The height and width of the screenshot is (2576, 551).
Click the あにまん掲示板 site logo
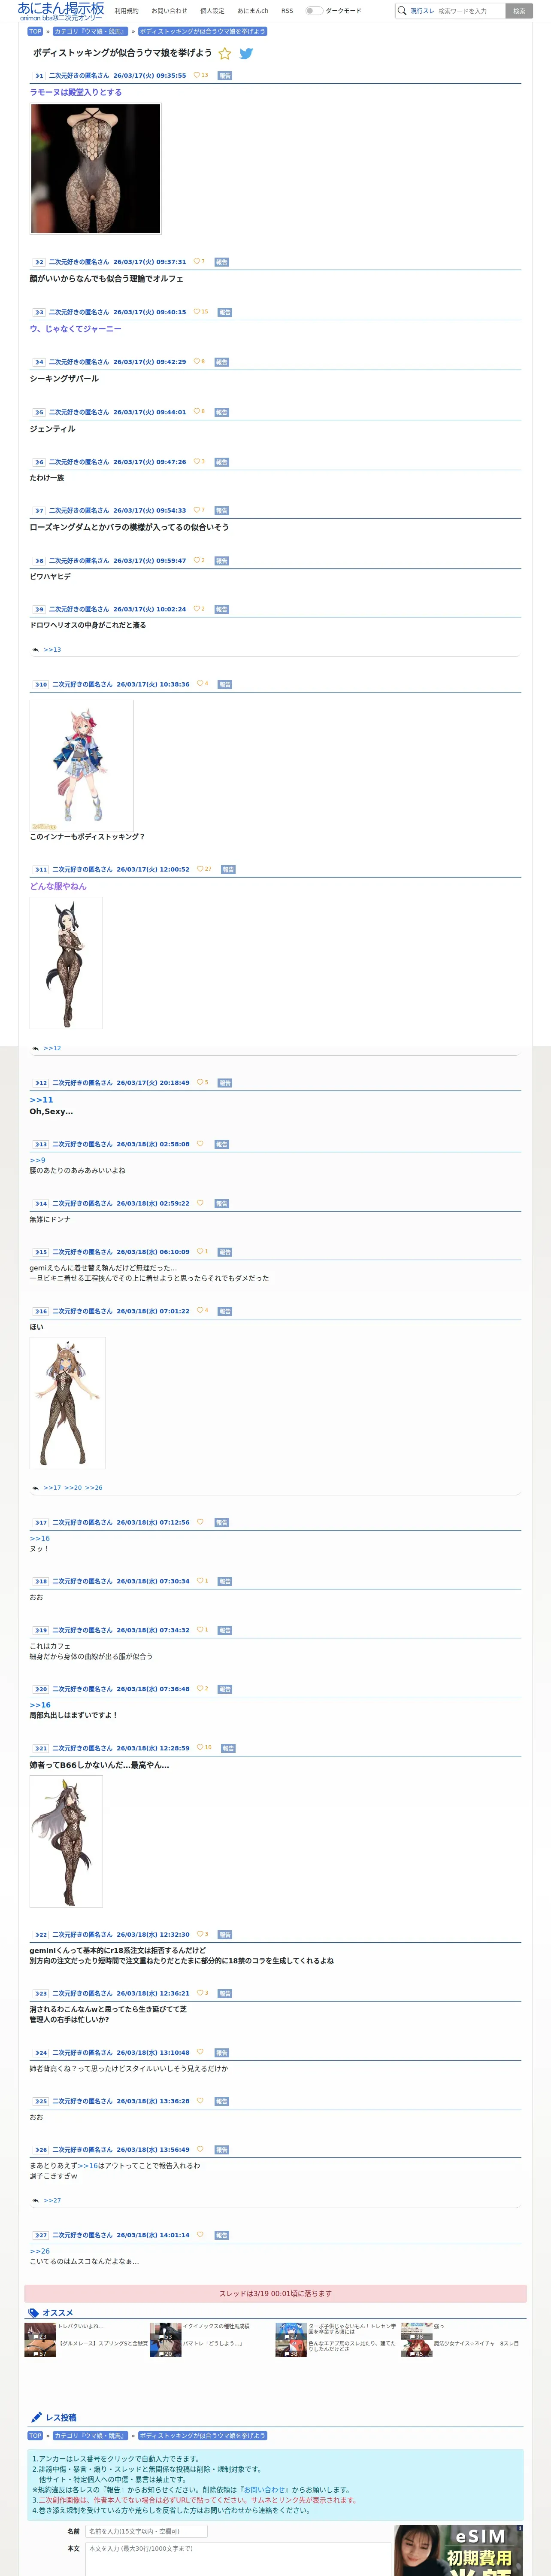pyautogui.click(x=61, y=11)
